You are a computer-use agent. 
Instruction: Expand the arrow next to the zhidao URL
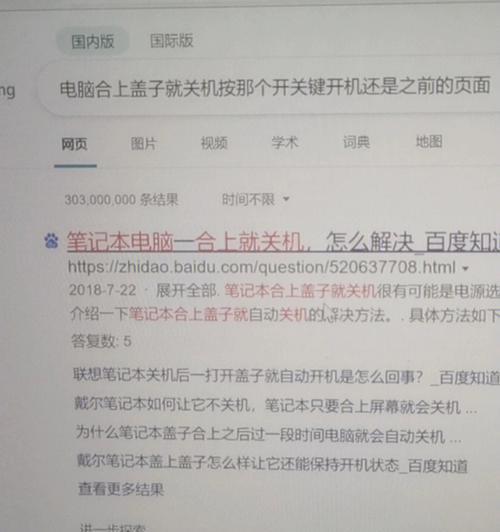pos(466,269)
